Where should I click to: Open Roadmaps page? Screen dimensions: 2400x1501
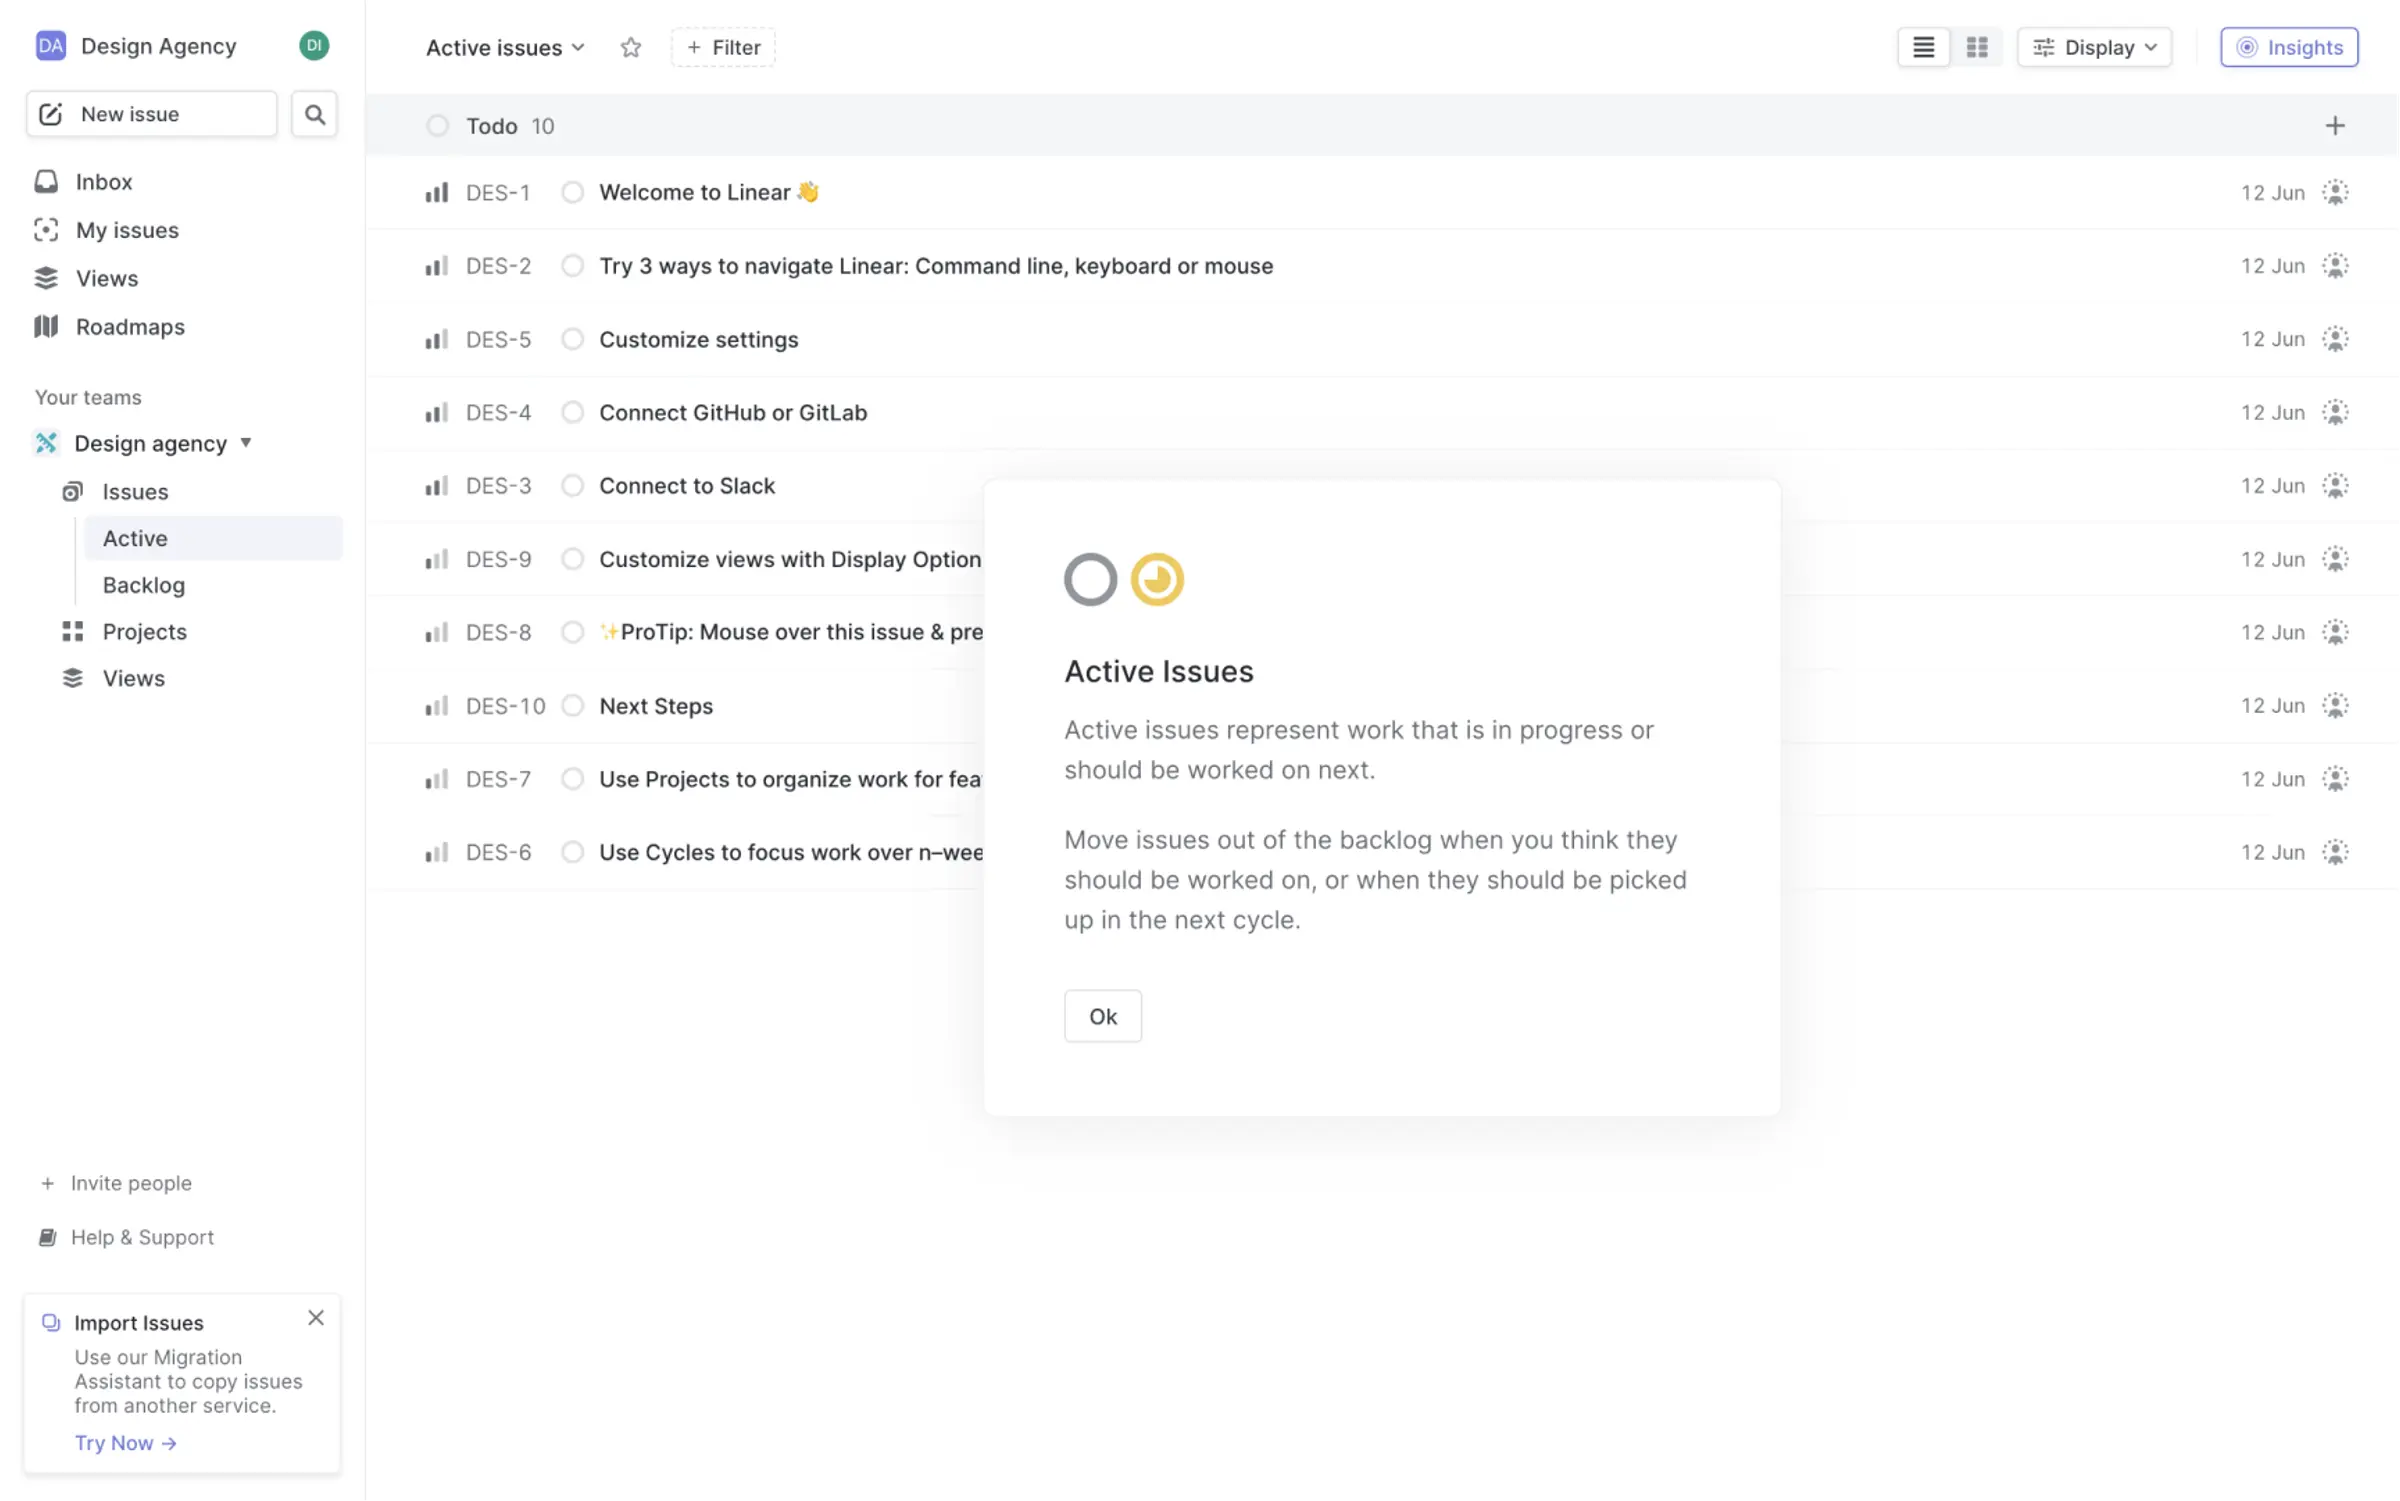pyautogui.click(x=130, y=327)
